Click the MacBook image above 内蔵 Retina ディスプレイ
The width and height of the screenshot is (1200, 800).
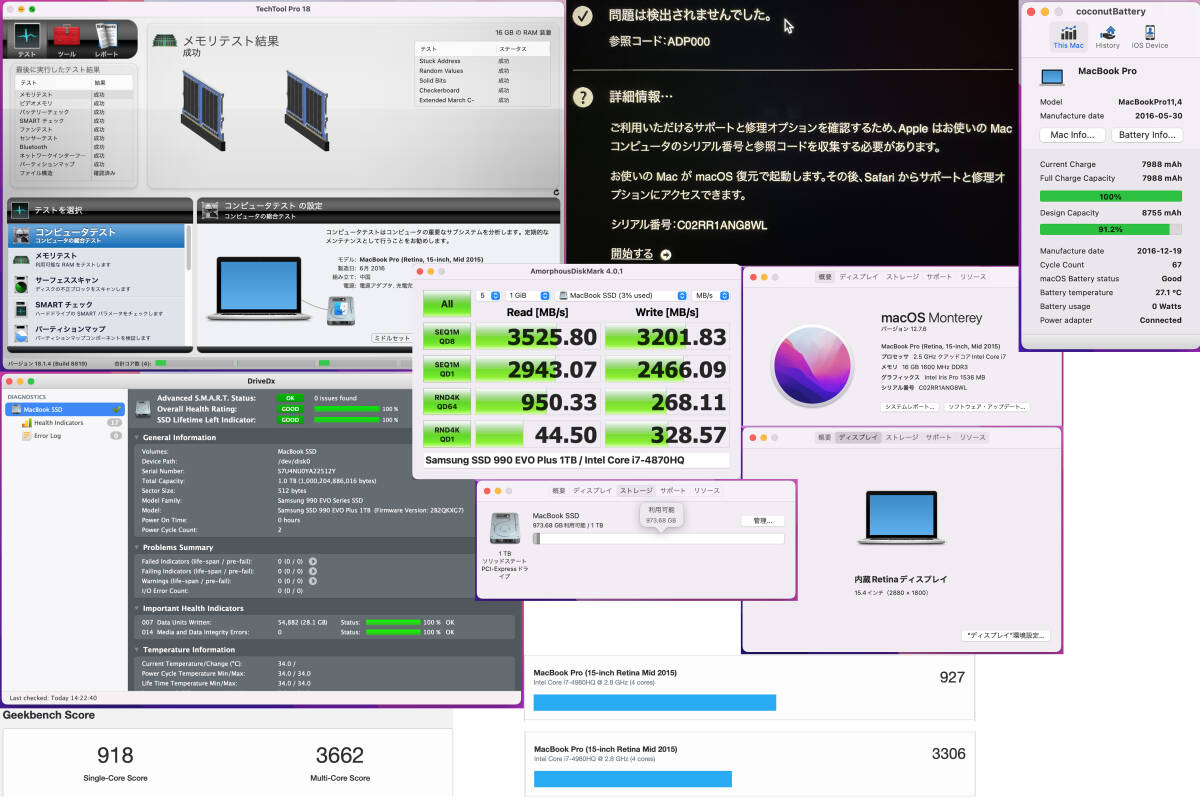(901, 517)
